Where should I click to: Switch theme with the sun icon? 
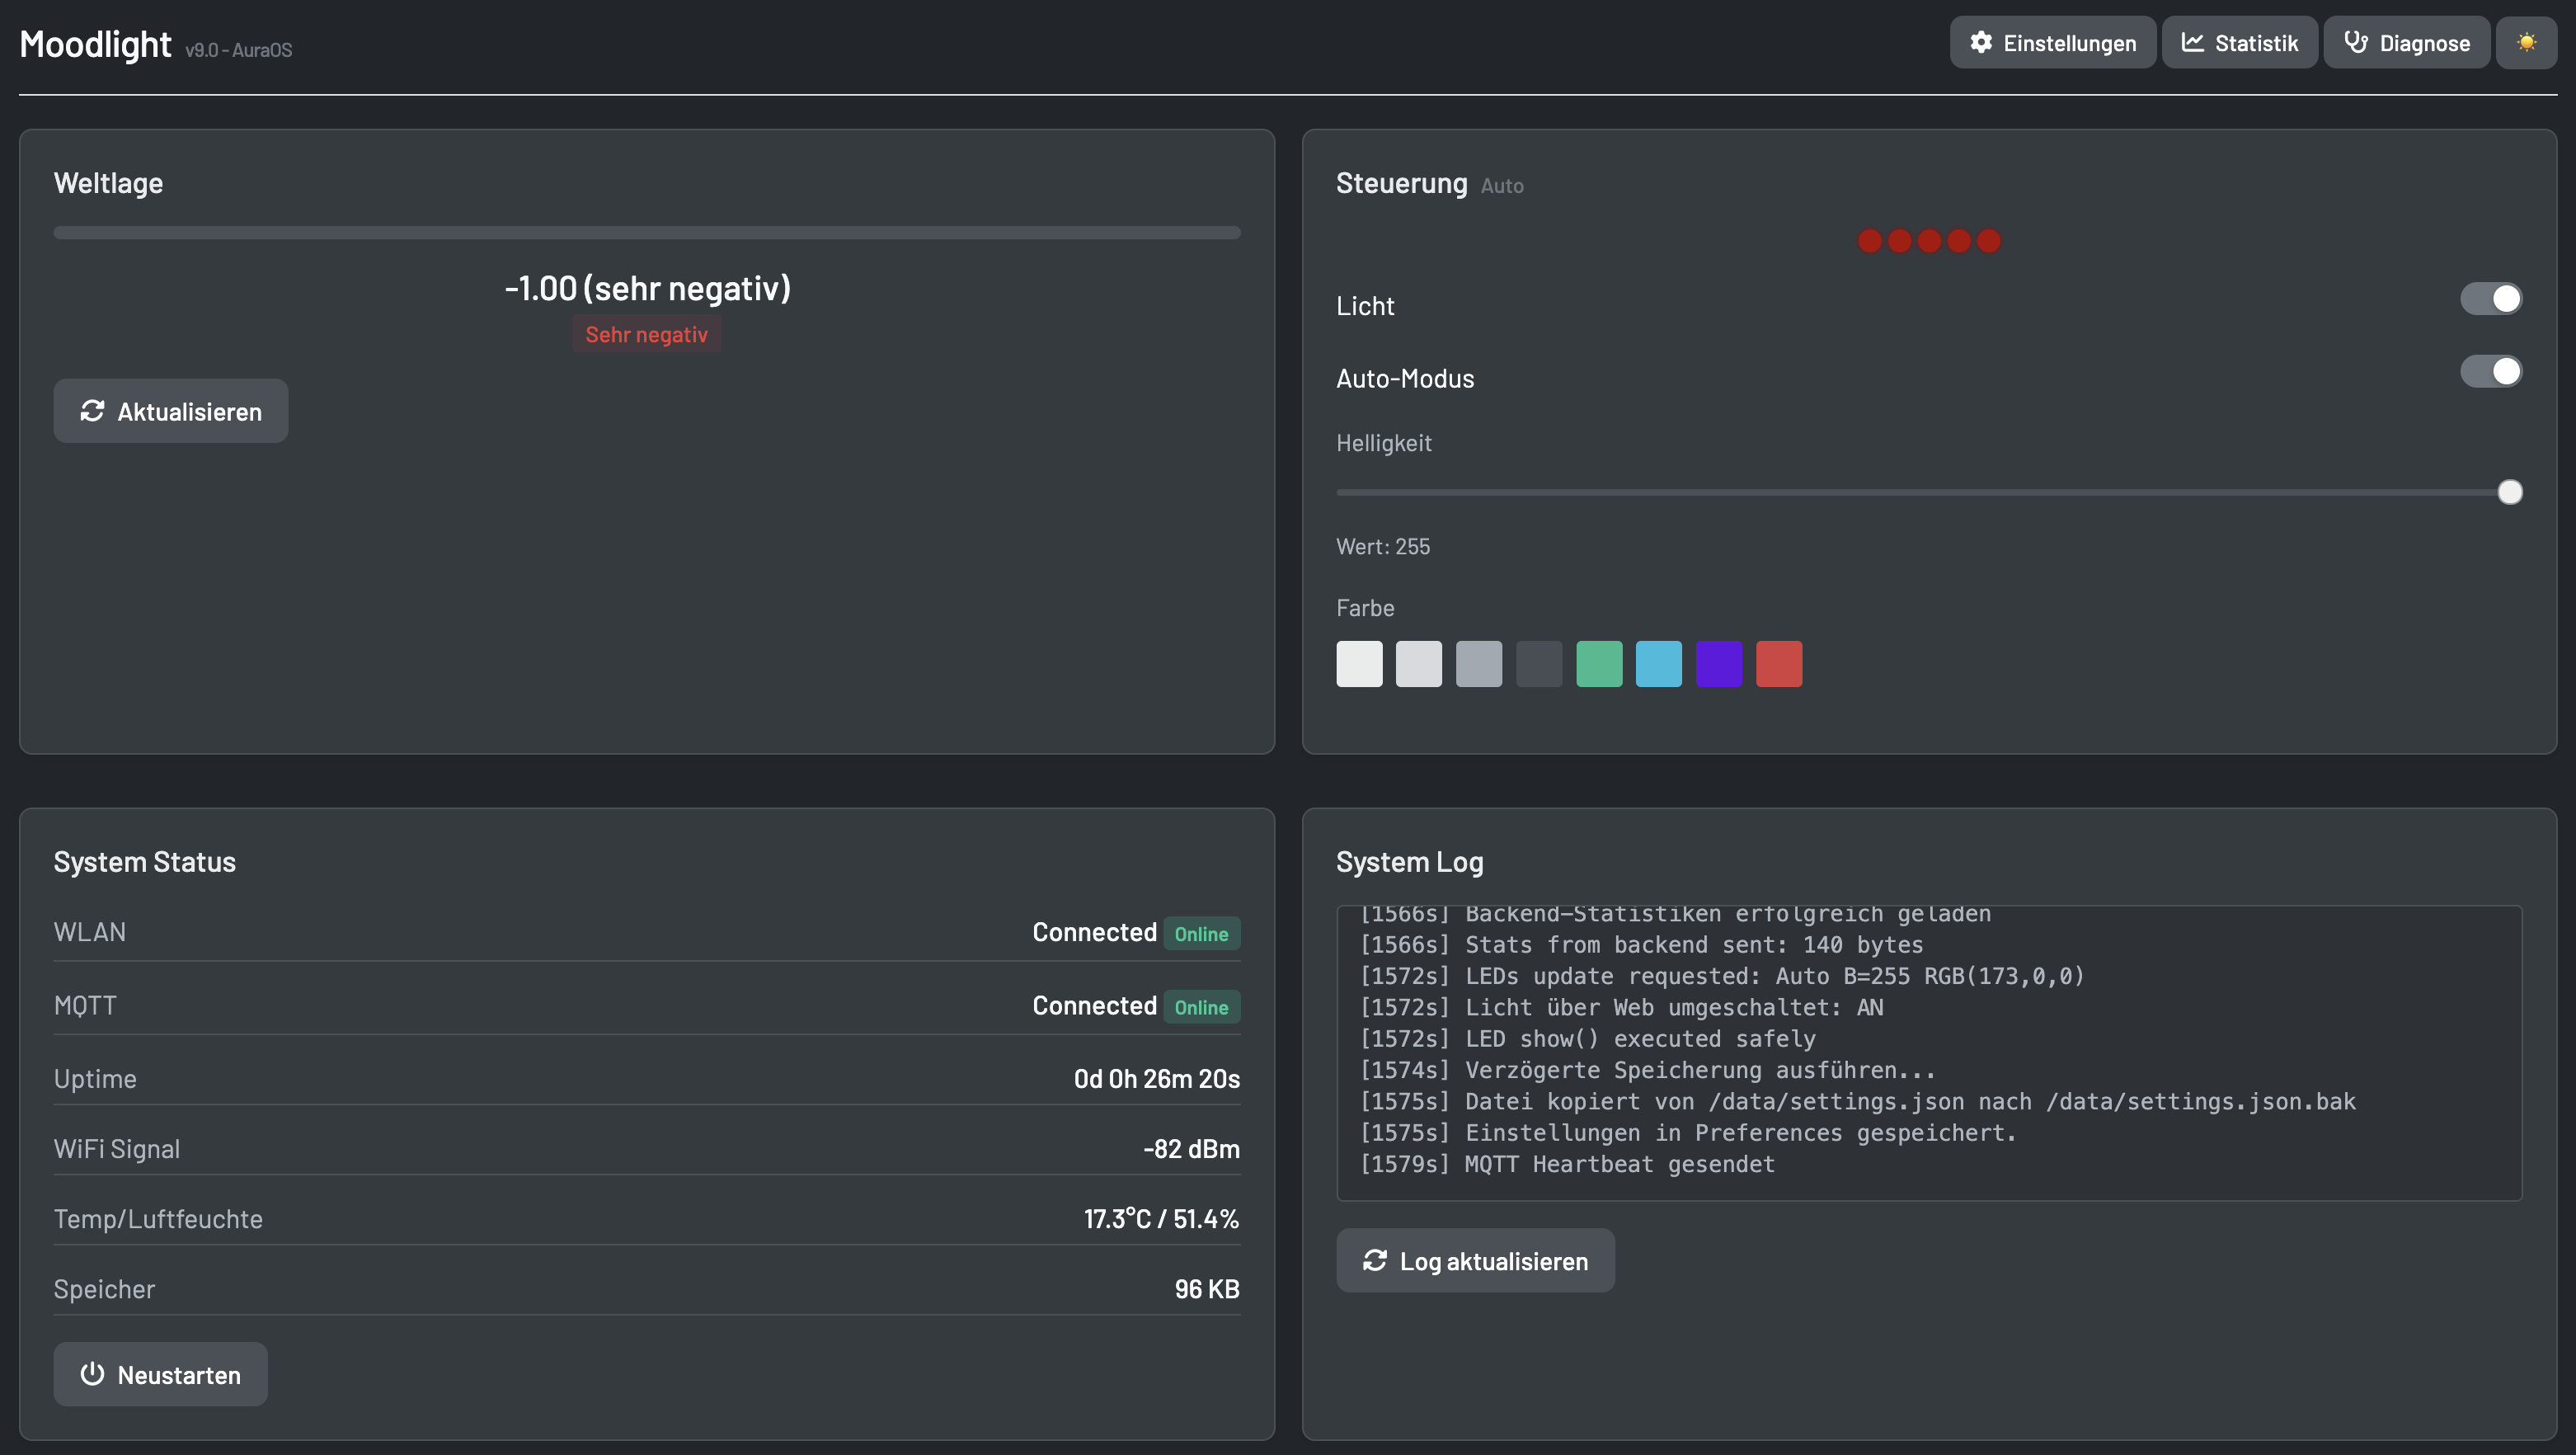(2527, 42)
